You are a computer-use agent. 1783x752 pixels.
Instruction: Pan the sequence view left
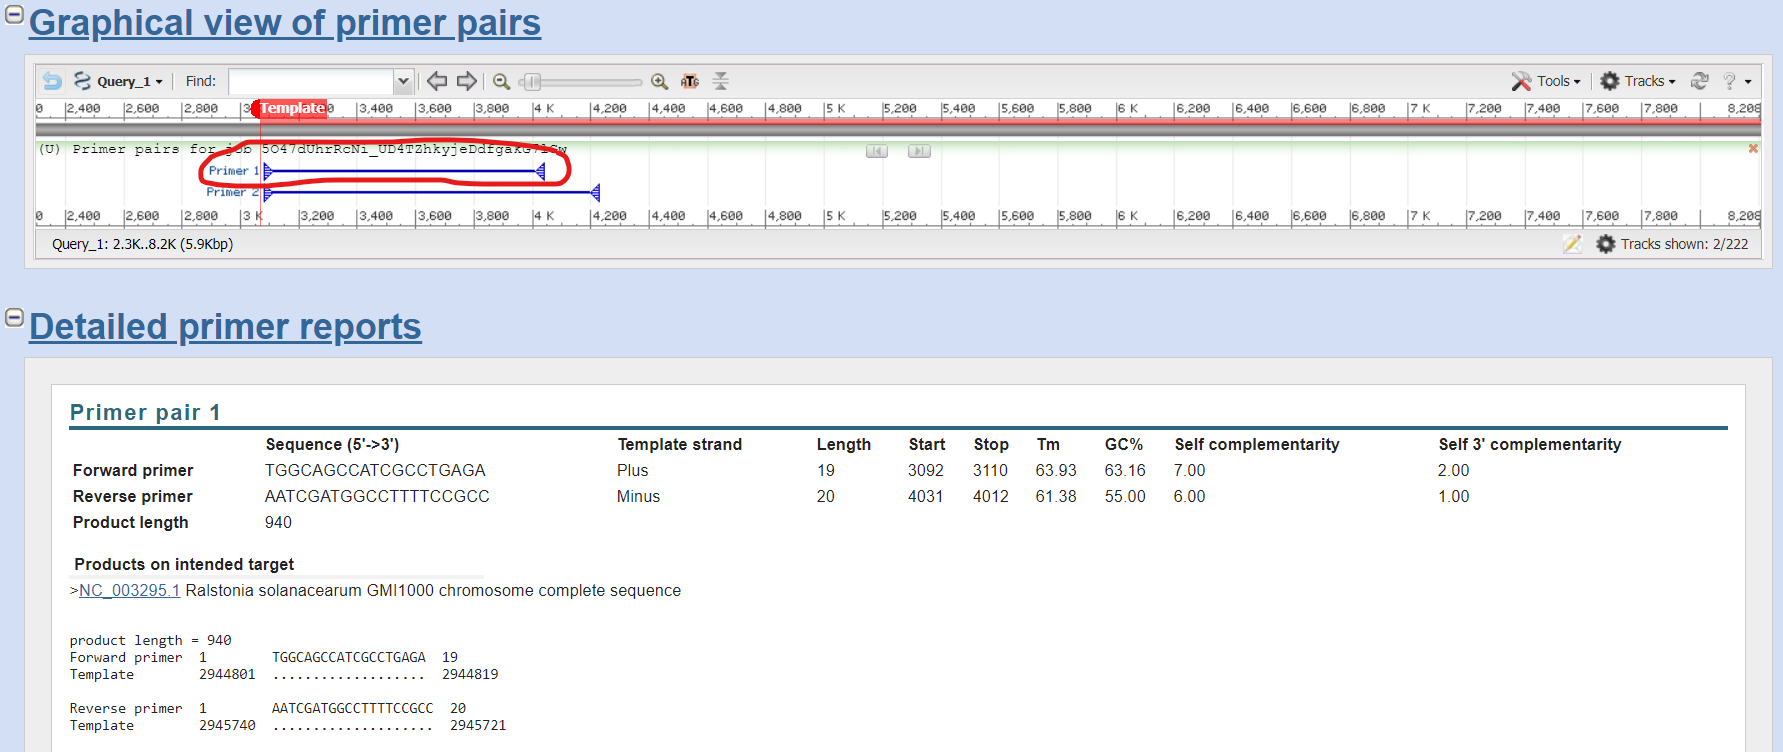click(x=437, y=81)
